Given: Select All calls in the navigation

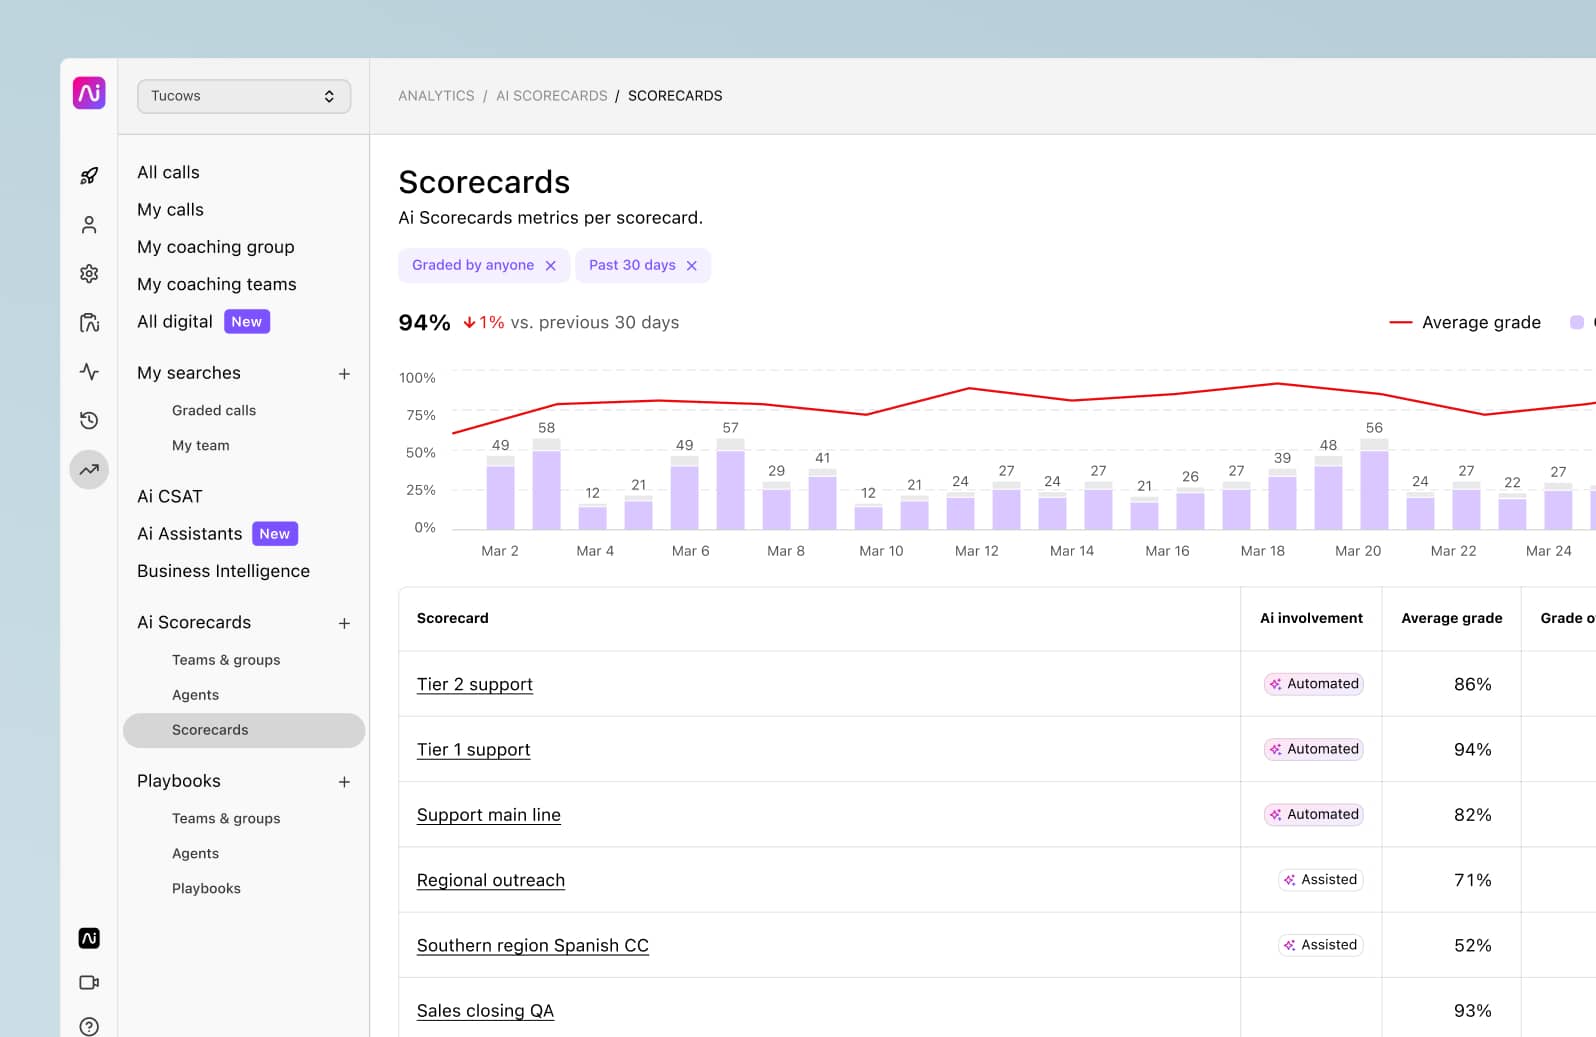Looking at the screenshot, I should tap(168, 172).
